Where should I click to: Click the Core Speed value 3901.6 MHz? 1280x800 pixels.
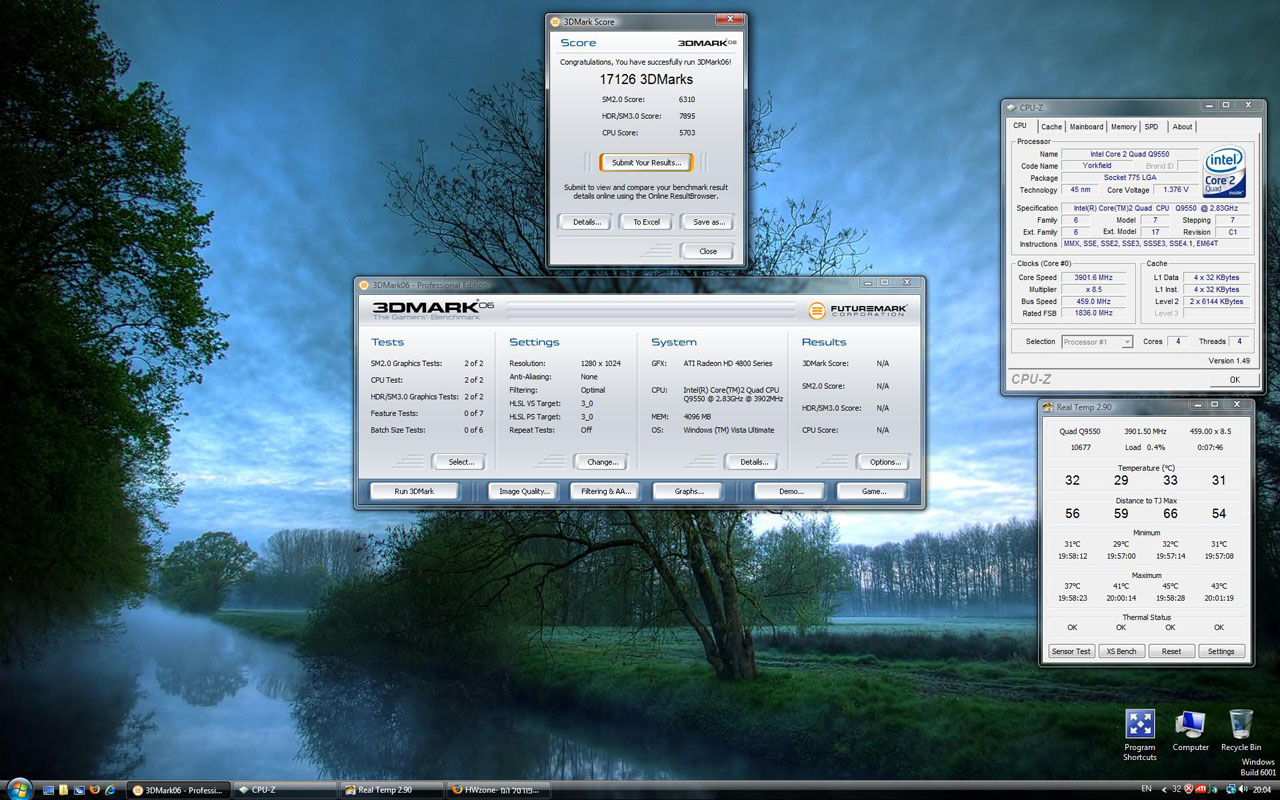point(1096,277)
